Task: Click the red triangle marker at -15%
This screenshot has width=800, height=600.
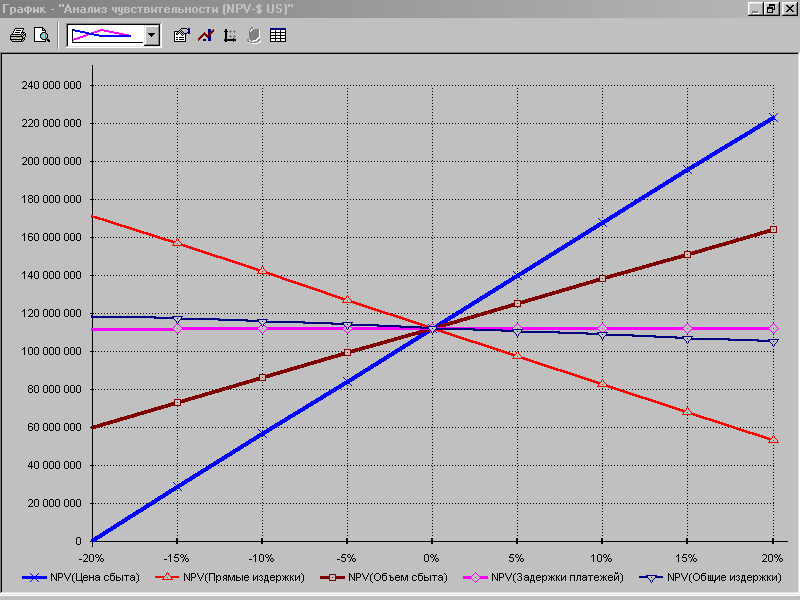Action: (x=177, y=242)
